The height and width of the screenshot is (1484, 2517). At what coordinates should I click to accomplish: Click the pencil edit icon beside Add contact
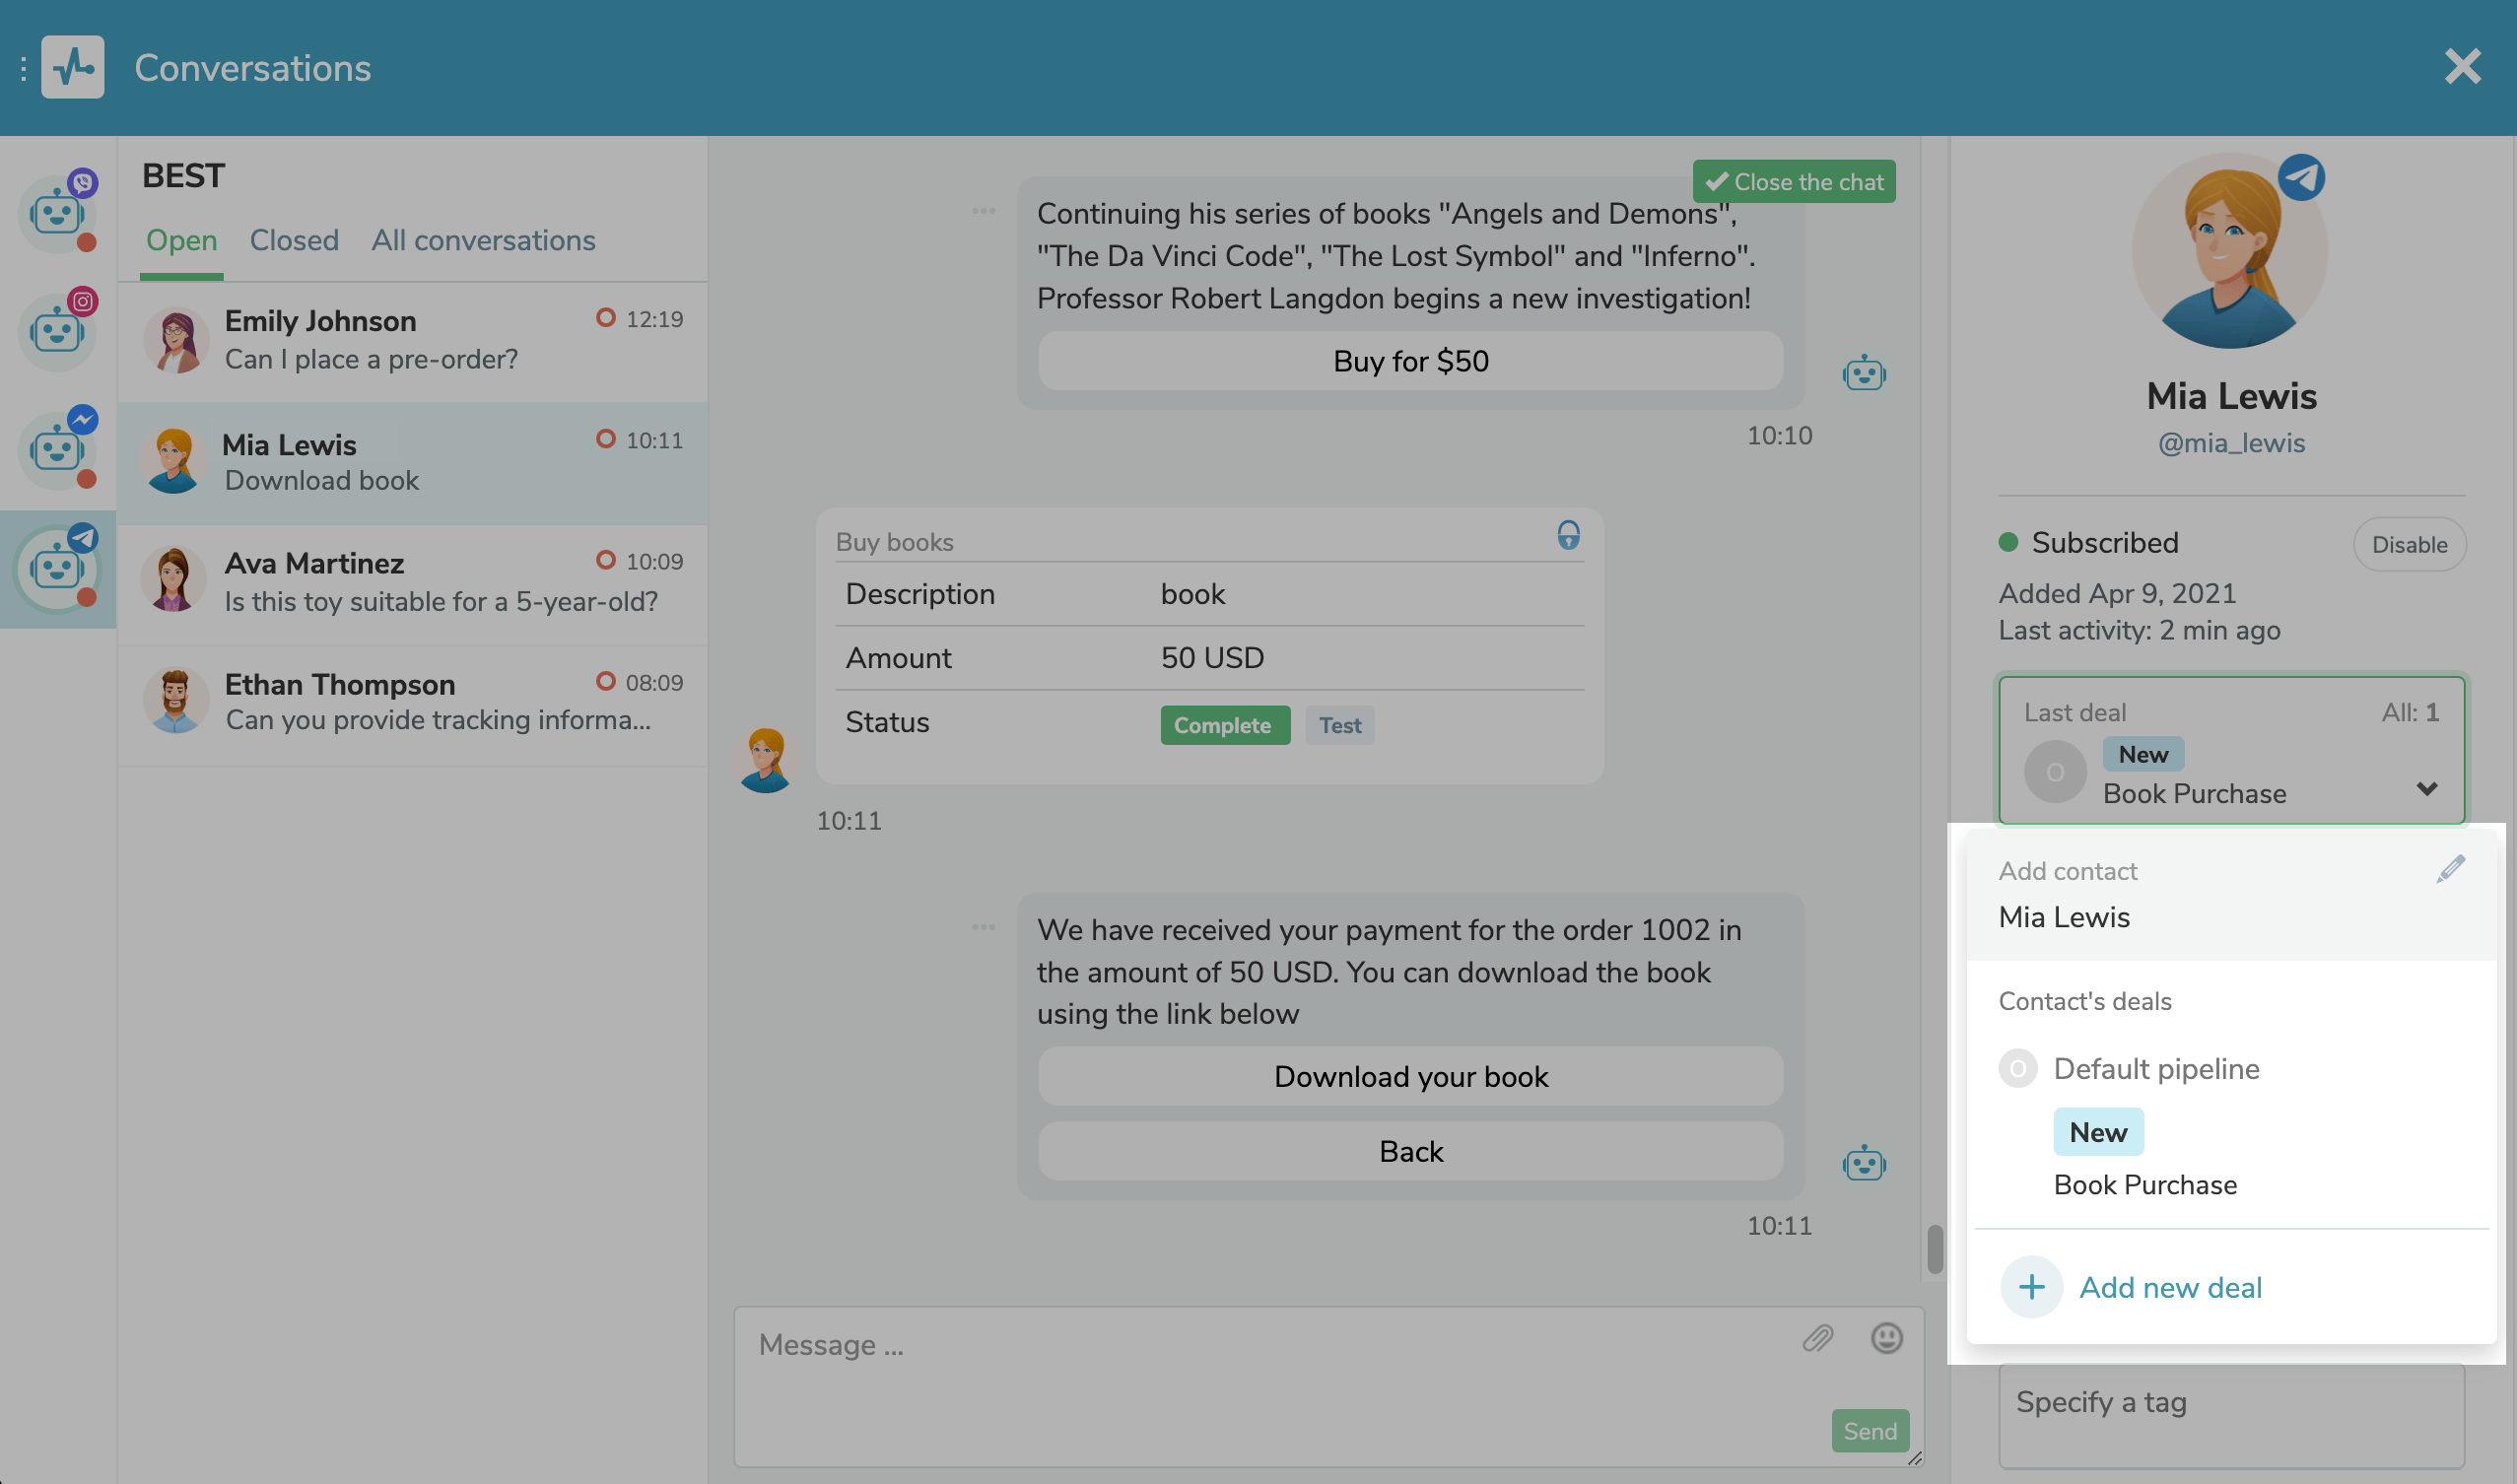(2450, 868)
